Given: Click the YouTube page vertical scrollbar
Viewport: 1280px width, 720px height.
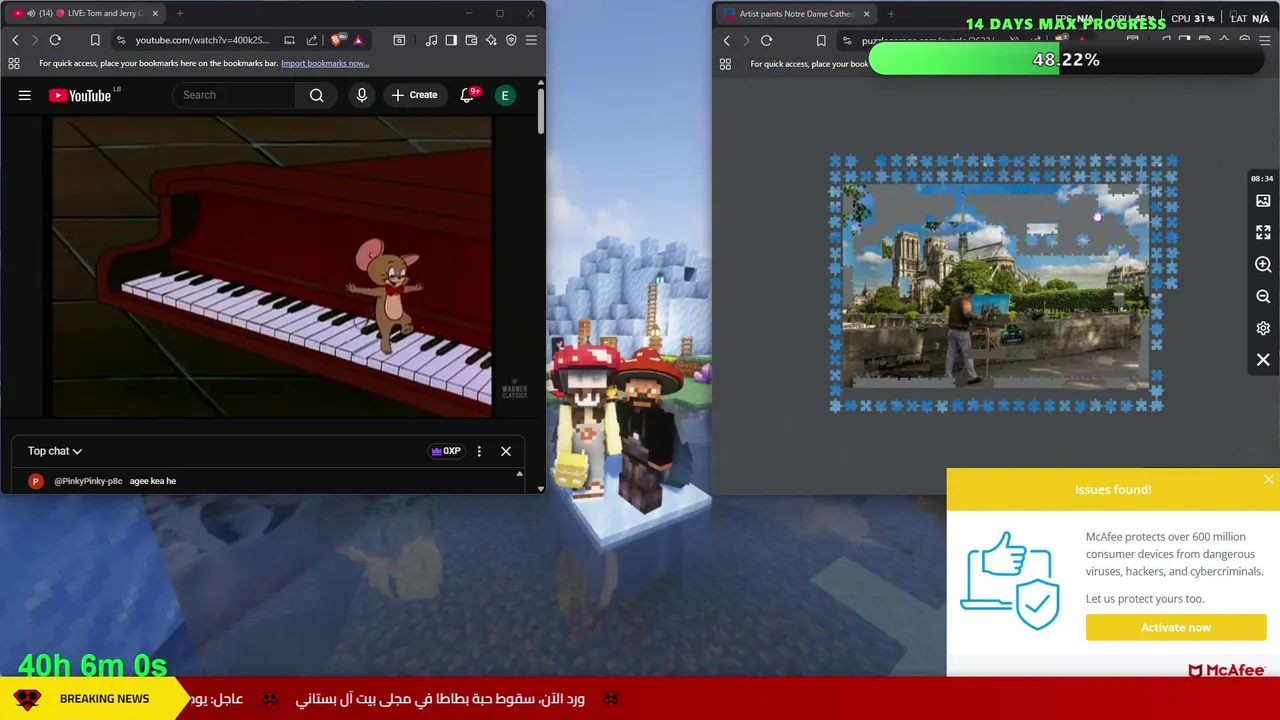Looking at the screenshot, I should click(540, 110).
